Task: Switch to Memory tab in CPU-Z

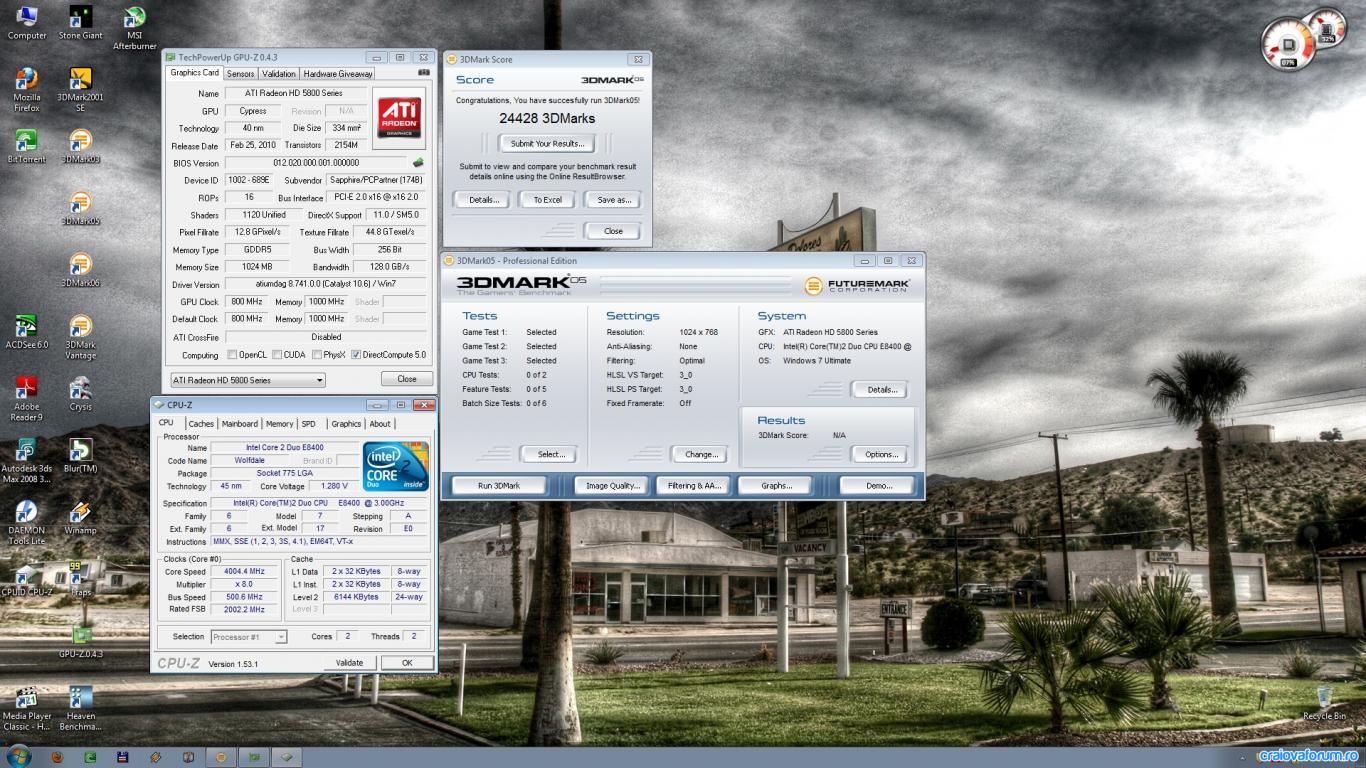Action: click(x=280, y=424)
